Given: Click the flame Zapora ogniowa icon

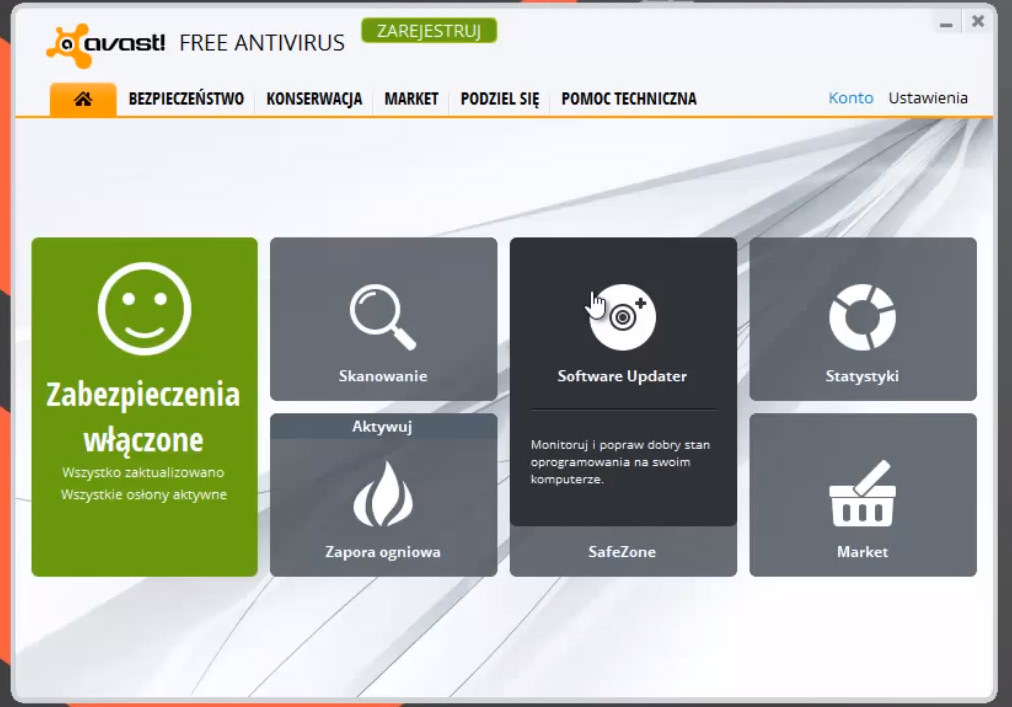Looking at the screenshot, I should tap(383, 494).
